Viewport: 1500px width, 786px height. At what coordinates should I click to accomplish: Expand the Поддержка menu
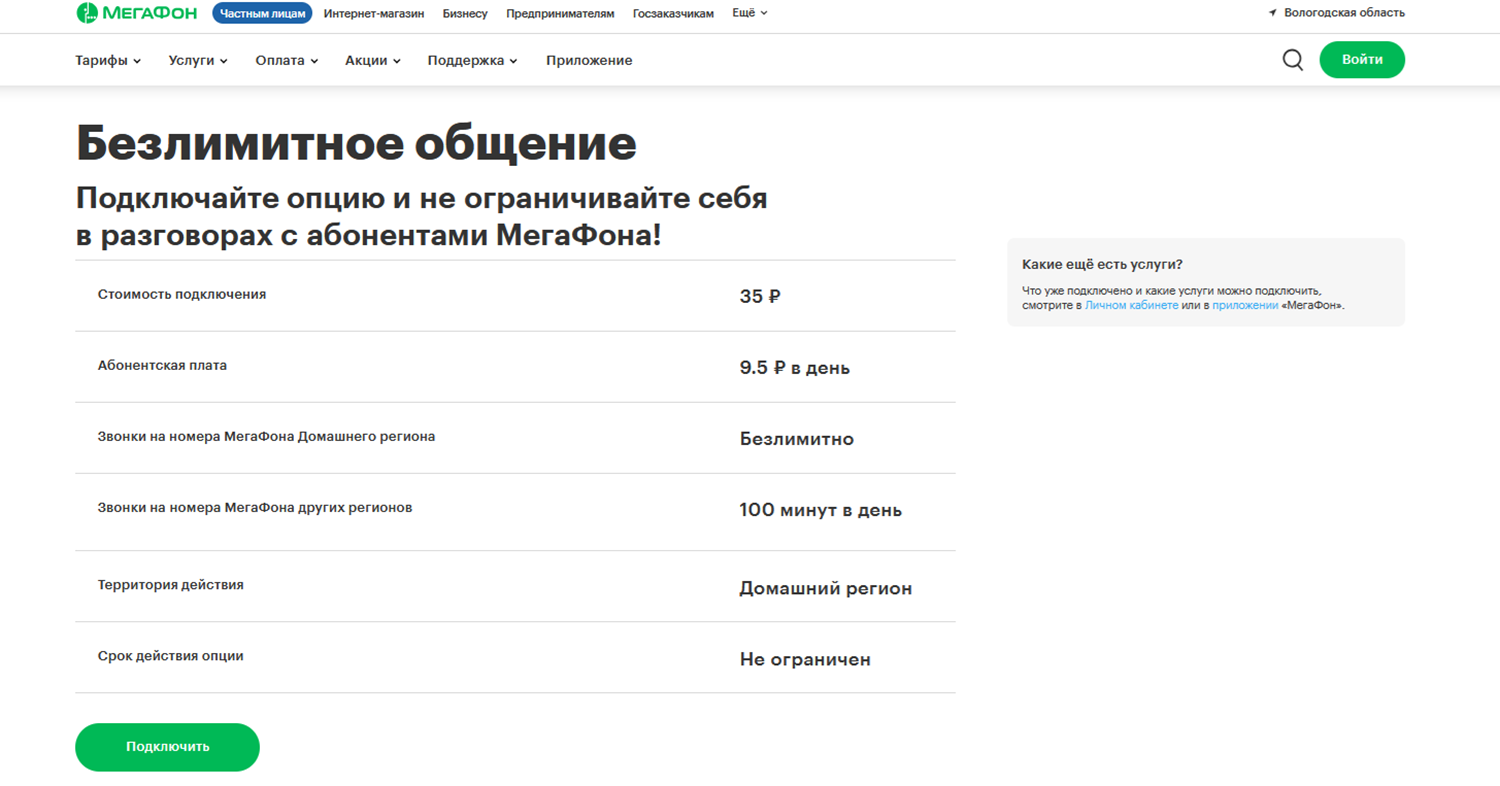[x=473, y=60]
